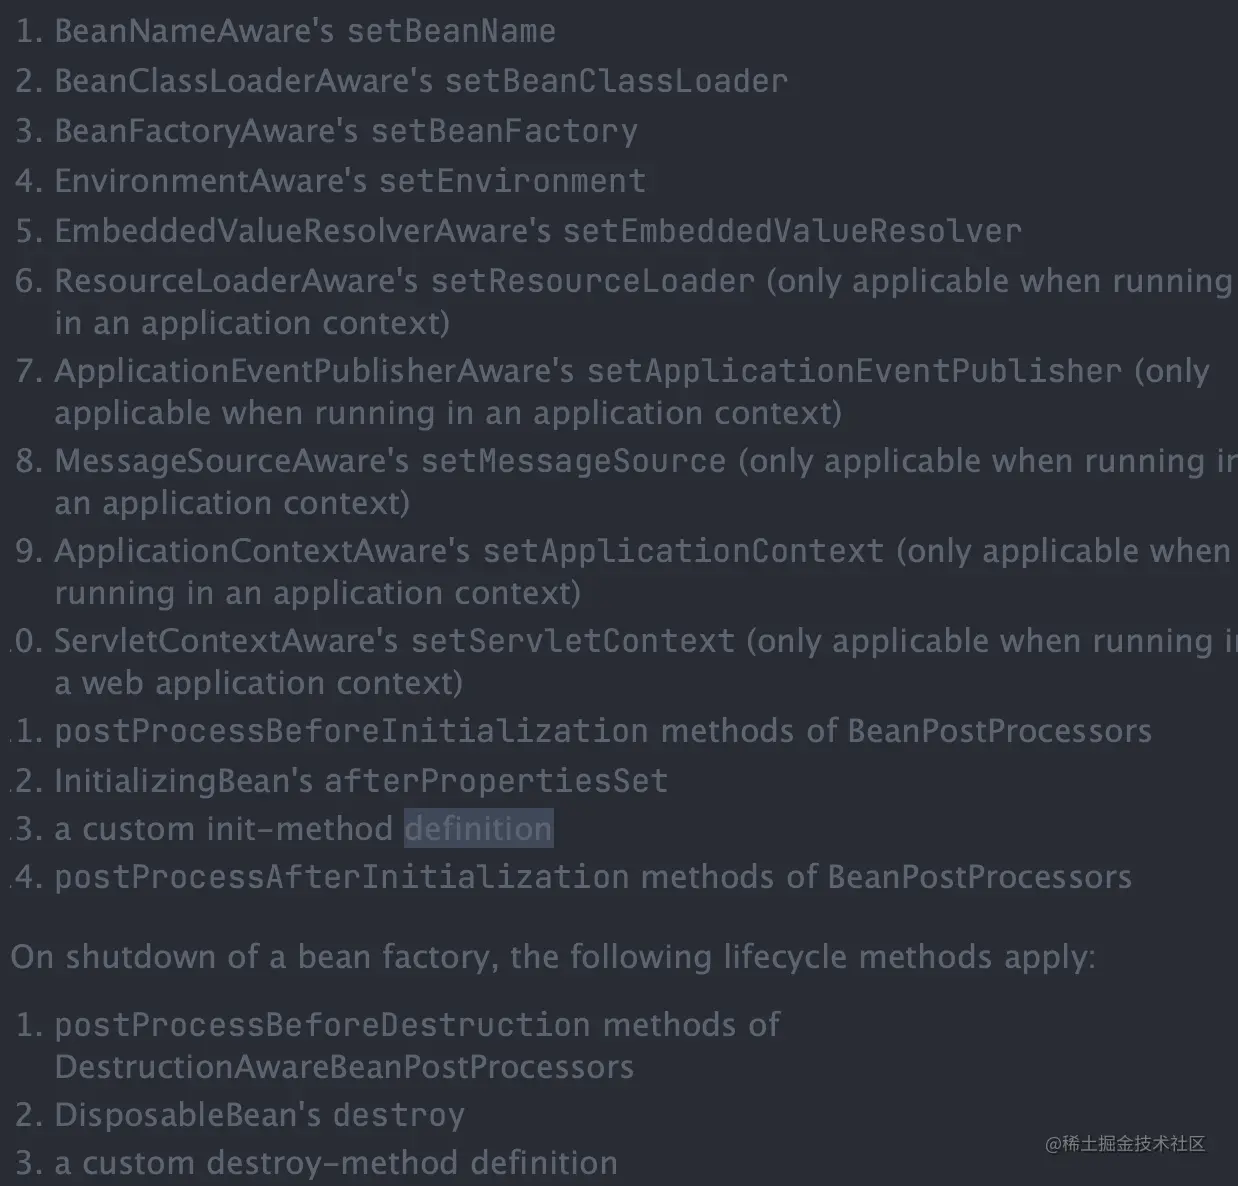Click the highlighted word definition
Image resolution: width=1238 pixels, height=1186 pixels.
click(478, 828)
